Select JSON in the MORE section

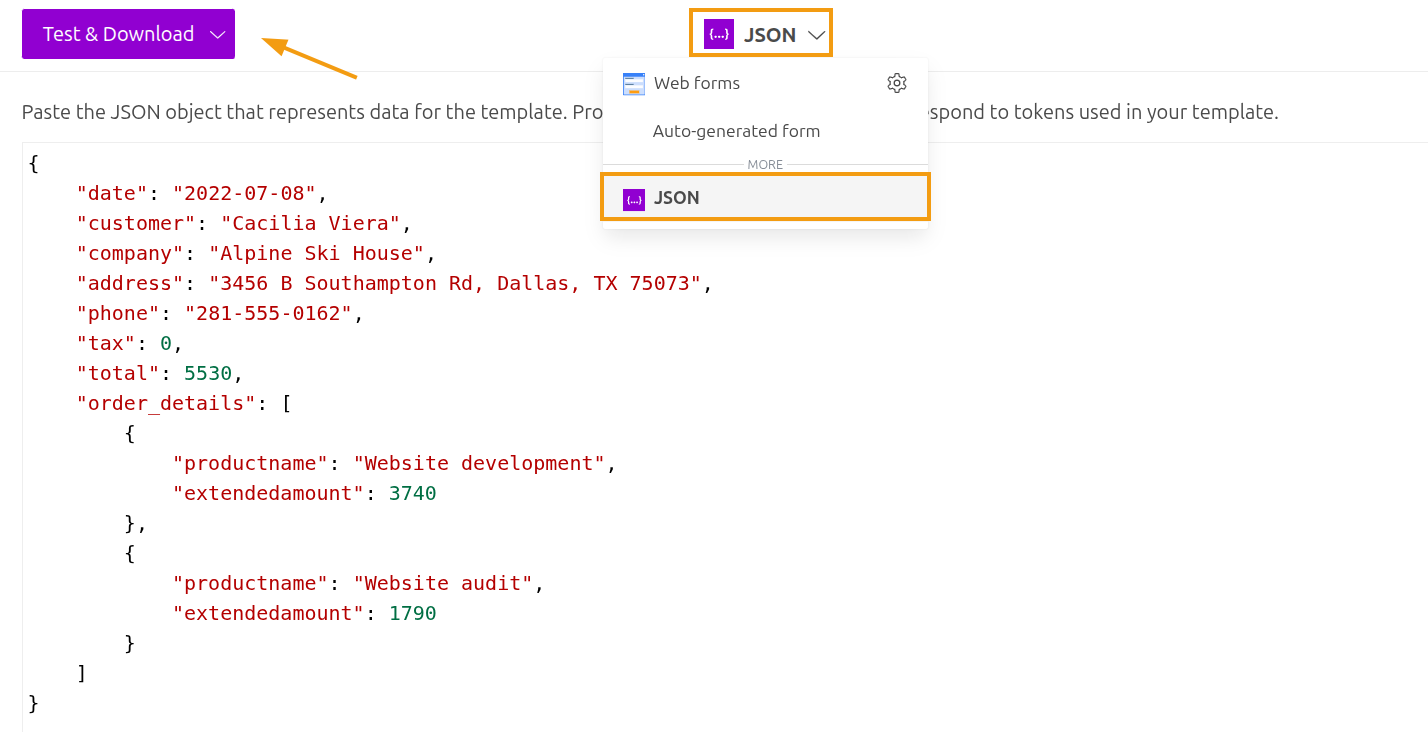point(676,198)
